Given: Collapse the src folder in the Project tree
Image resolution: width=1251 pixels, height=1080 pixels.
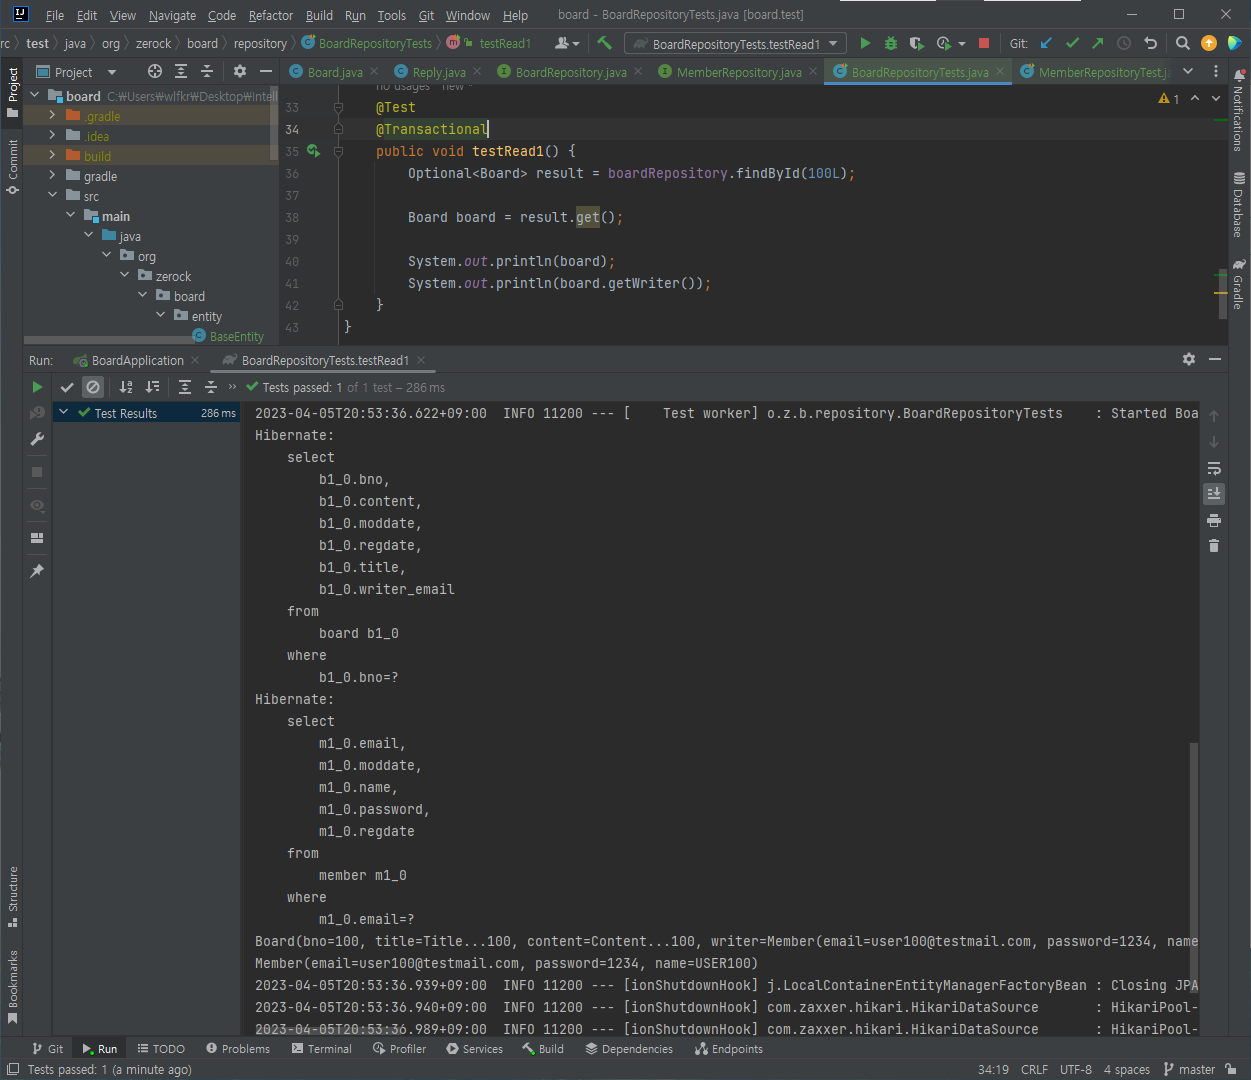Looking at the screenshot, I should point(52,196).
